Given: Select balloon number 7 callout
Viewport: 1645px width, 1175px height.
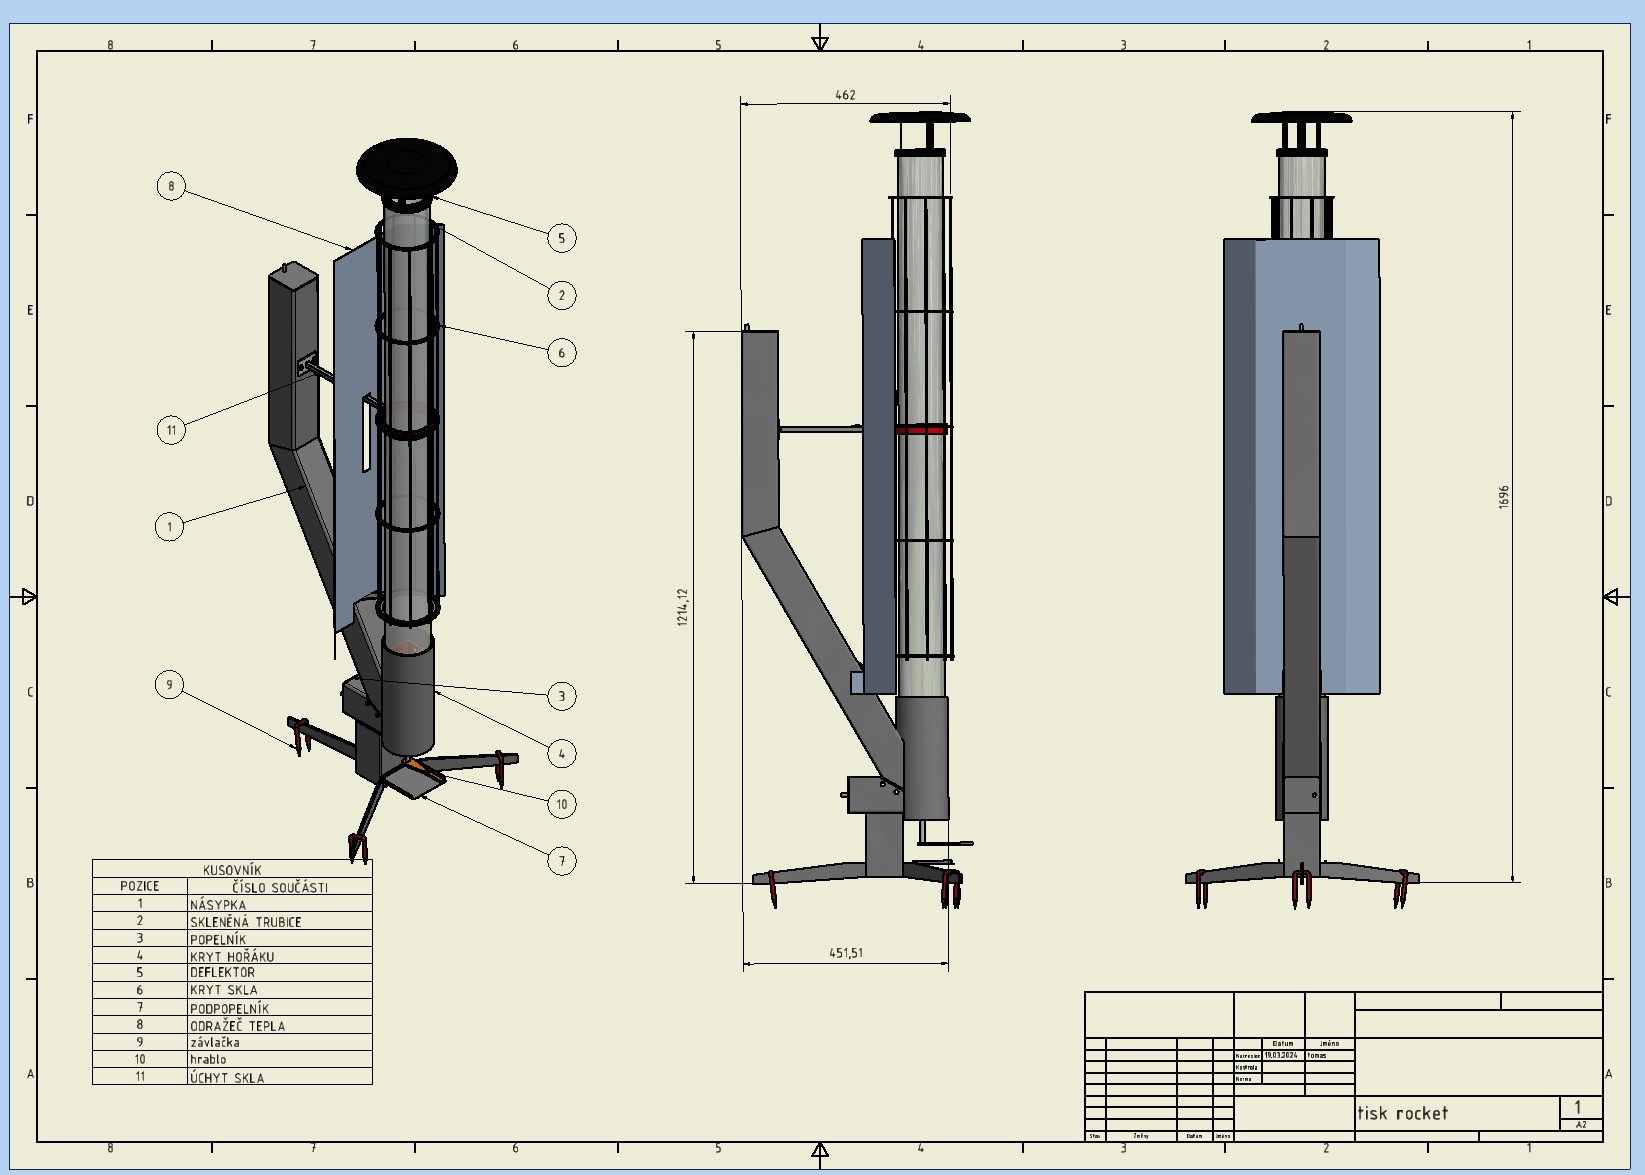Looking at the screenshot, I should click(x=561, y=861).
